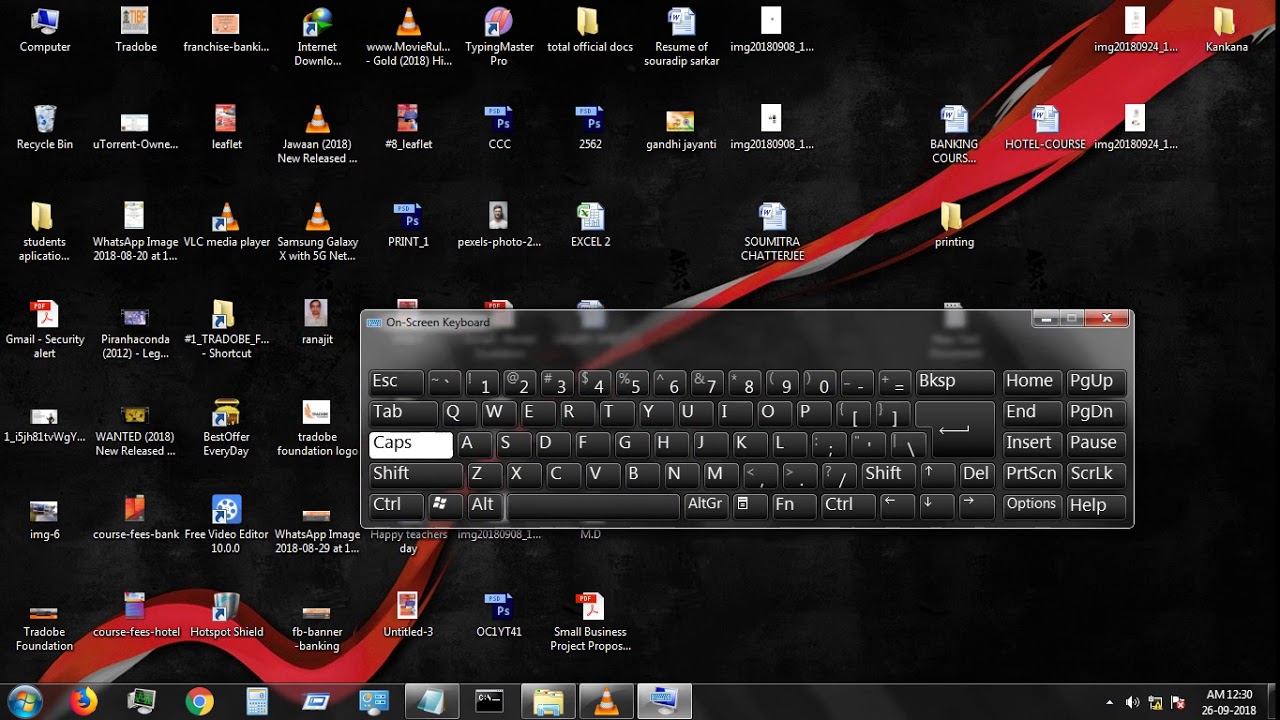Select SOUMITRA CHATTERJEE document icon

coord(772,232)
